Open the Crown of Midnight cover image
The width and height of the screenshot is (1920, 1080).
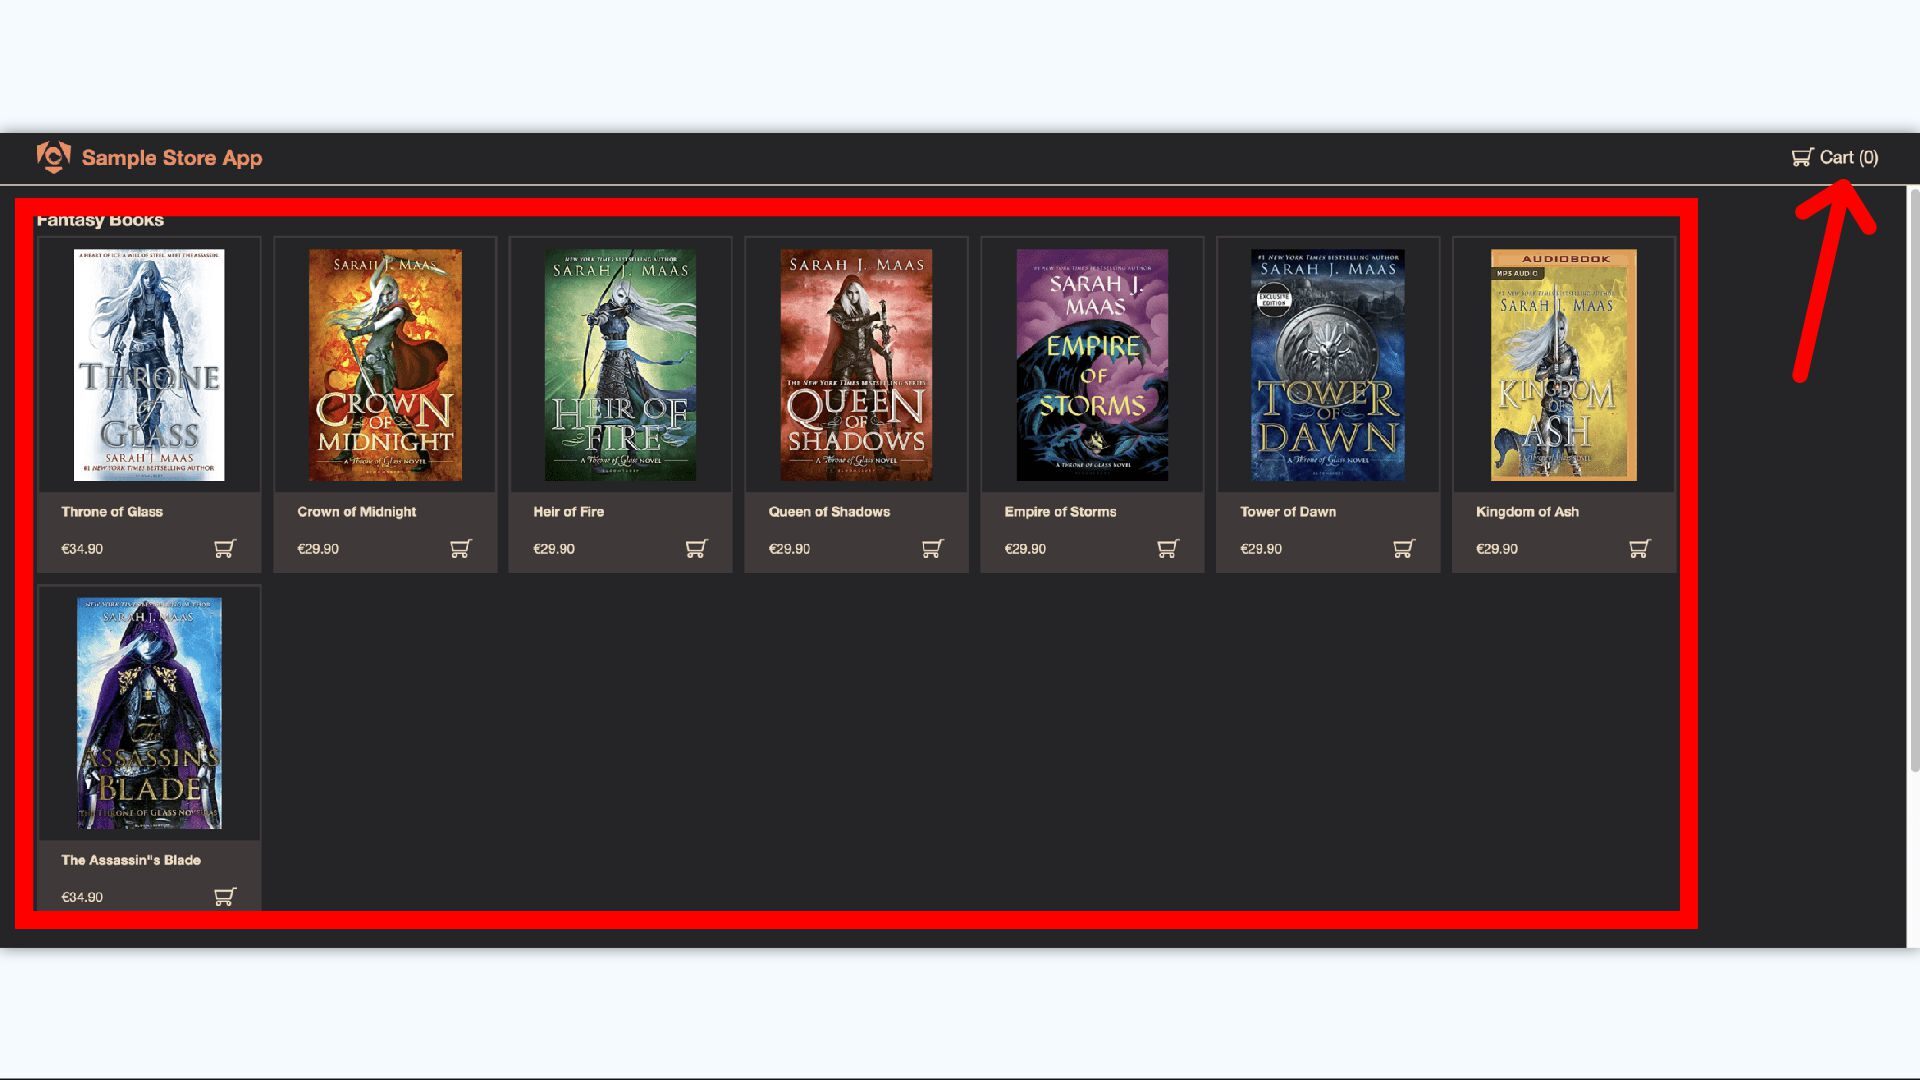click(x=385, y=365)
